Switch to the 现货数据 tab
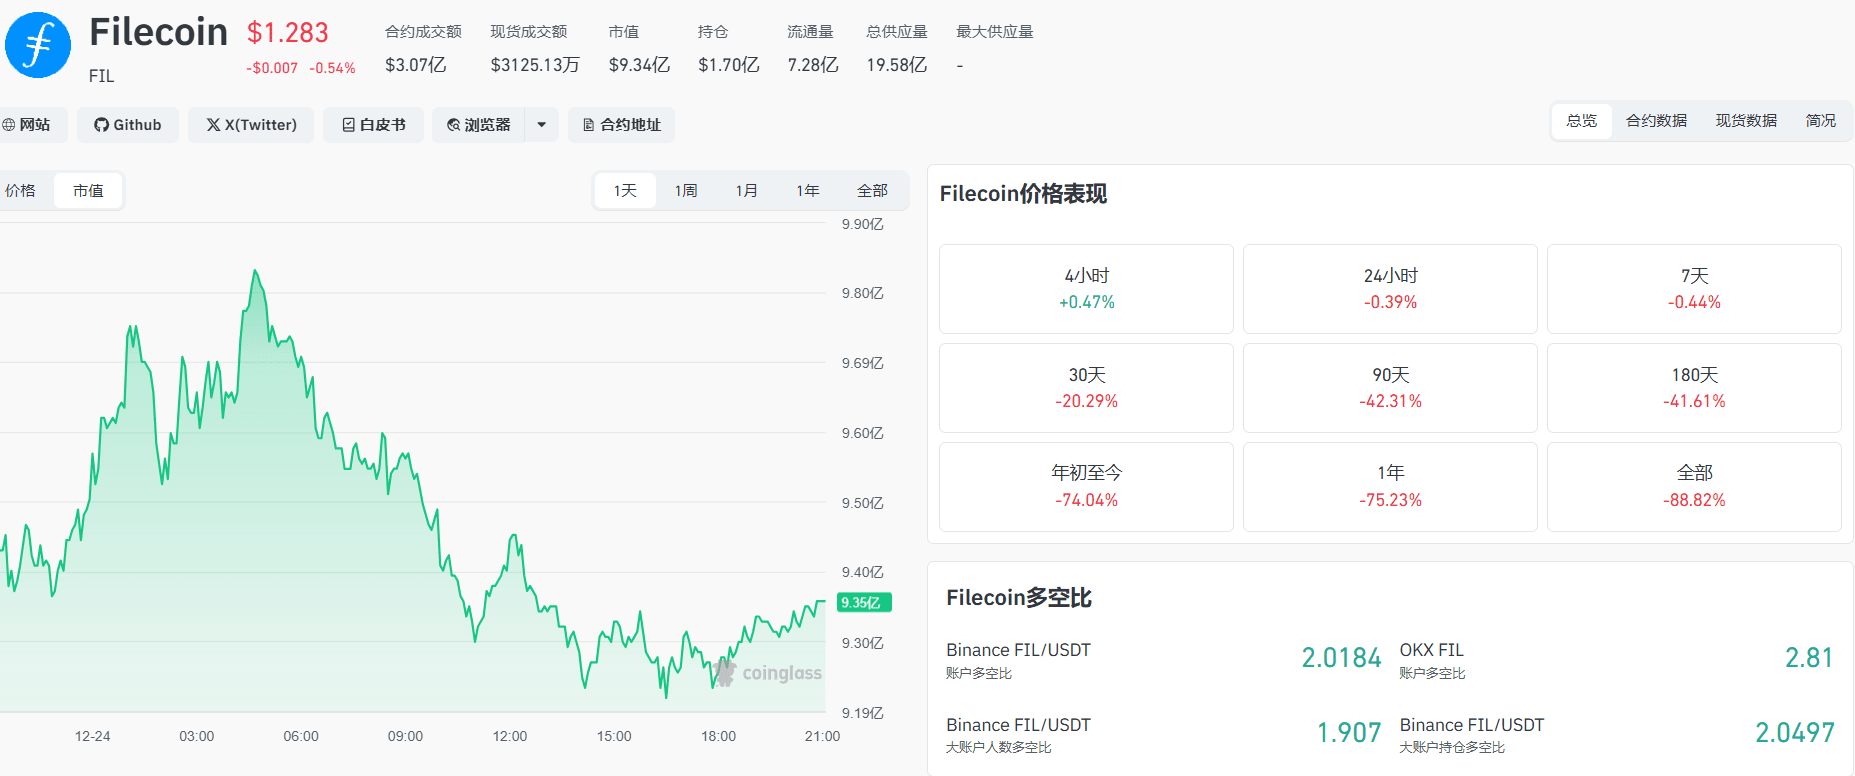The width and height of the screenshot is (1855, 776). (x=1746, y=121)
